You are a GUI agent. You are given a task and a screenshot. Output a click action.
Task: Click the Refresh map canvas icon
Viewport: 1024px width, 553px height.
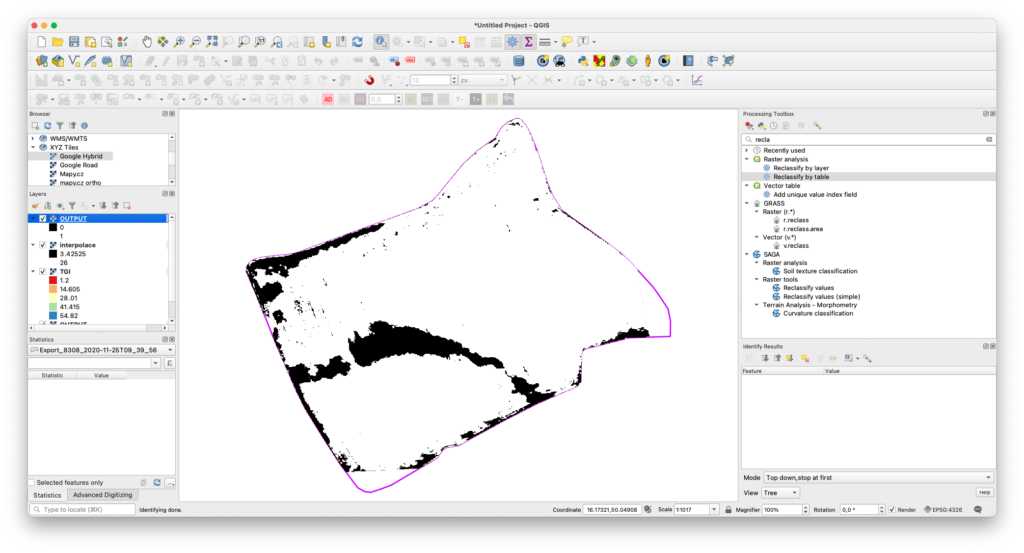click(x=357, y=41)
